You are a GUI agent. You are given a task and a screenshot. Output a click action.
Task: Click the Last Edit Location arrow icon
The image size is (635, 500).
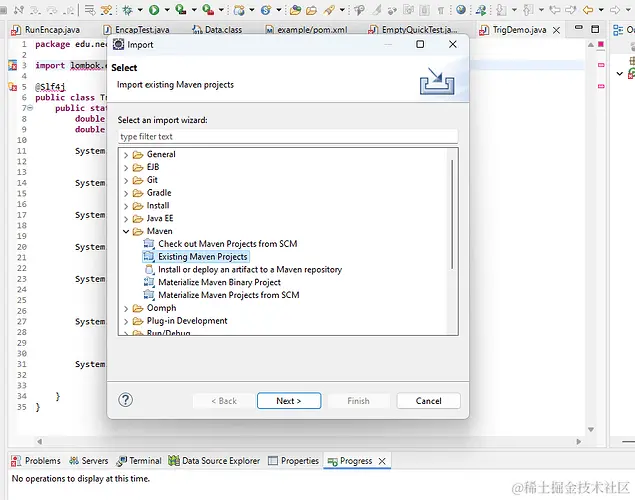click(554, 9)
